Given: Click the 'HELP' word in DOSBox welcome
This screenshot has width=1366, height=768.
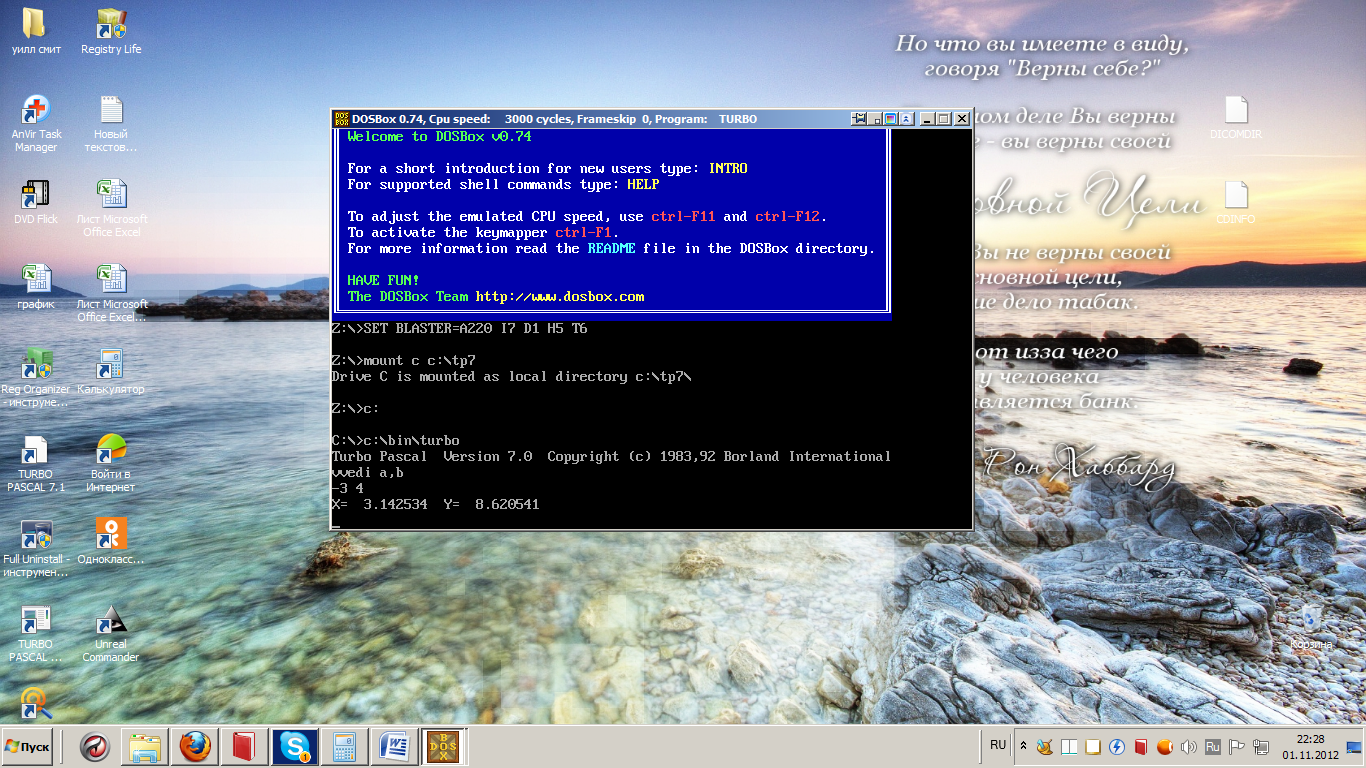Looking at the screenshot, I should [x=644, y=185].
